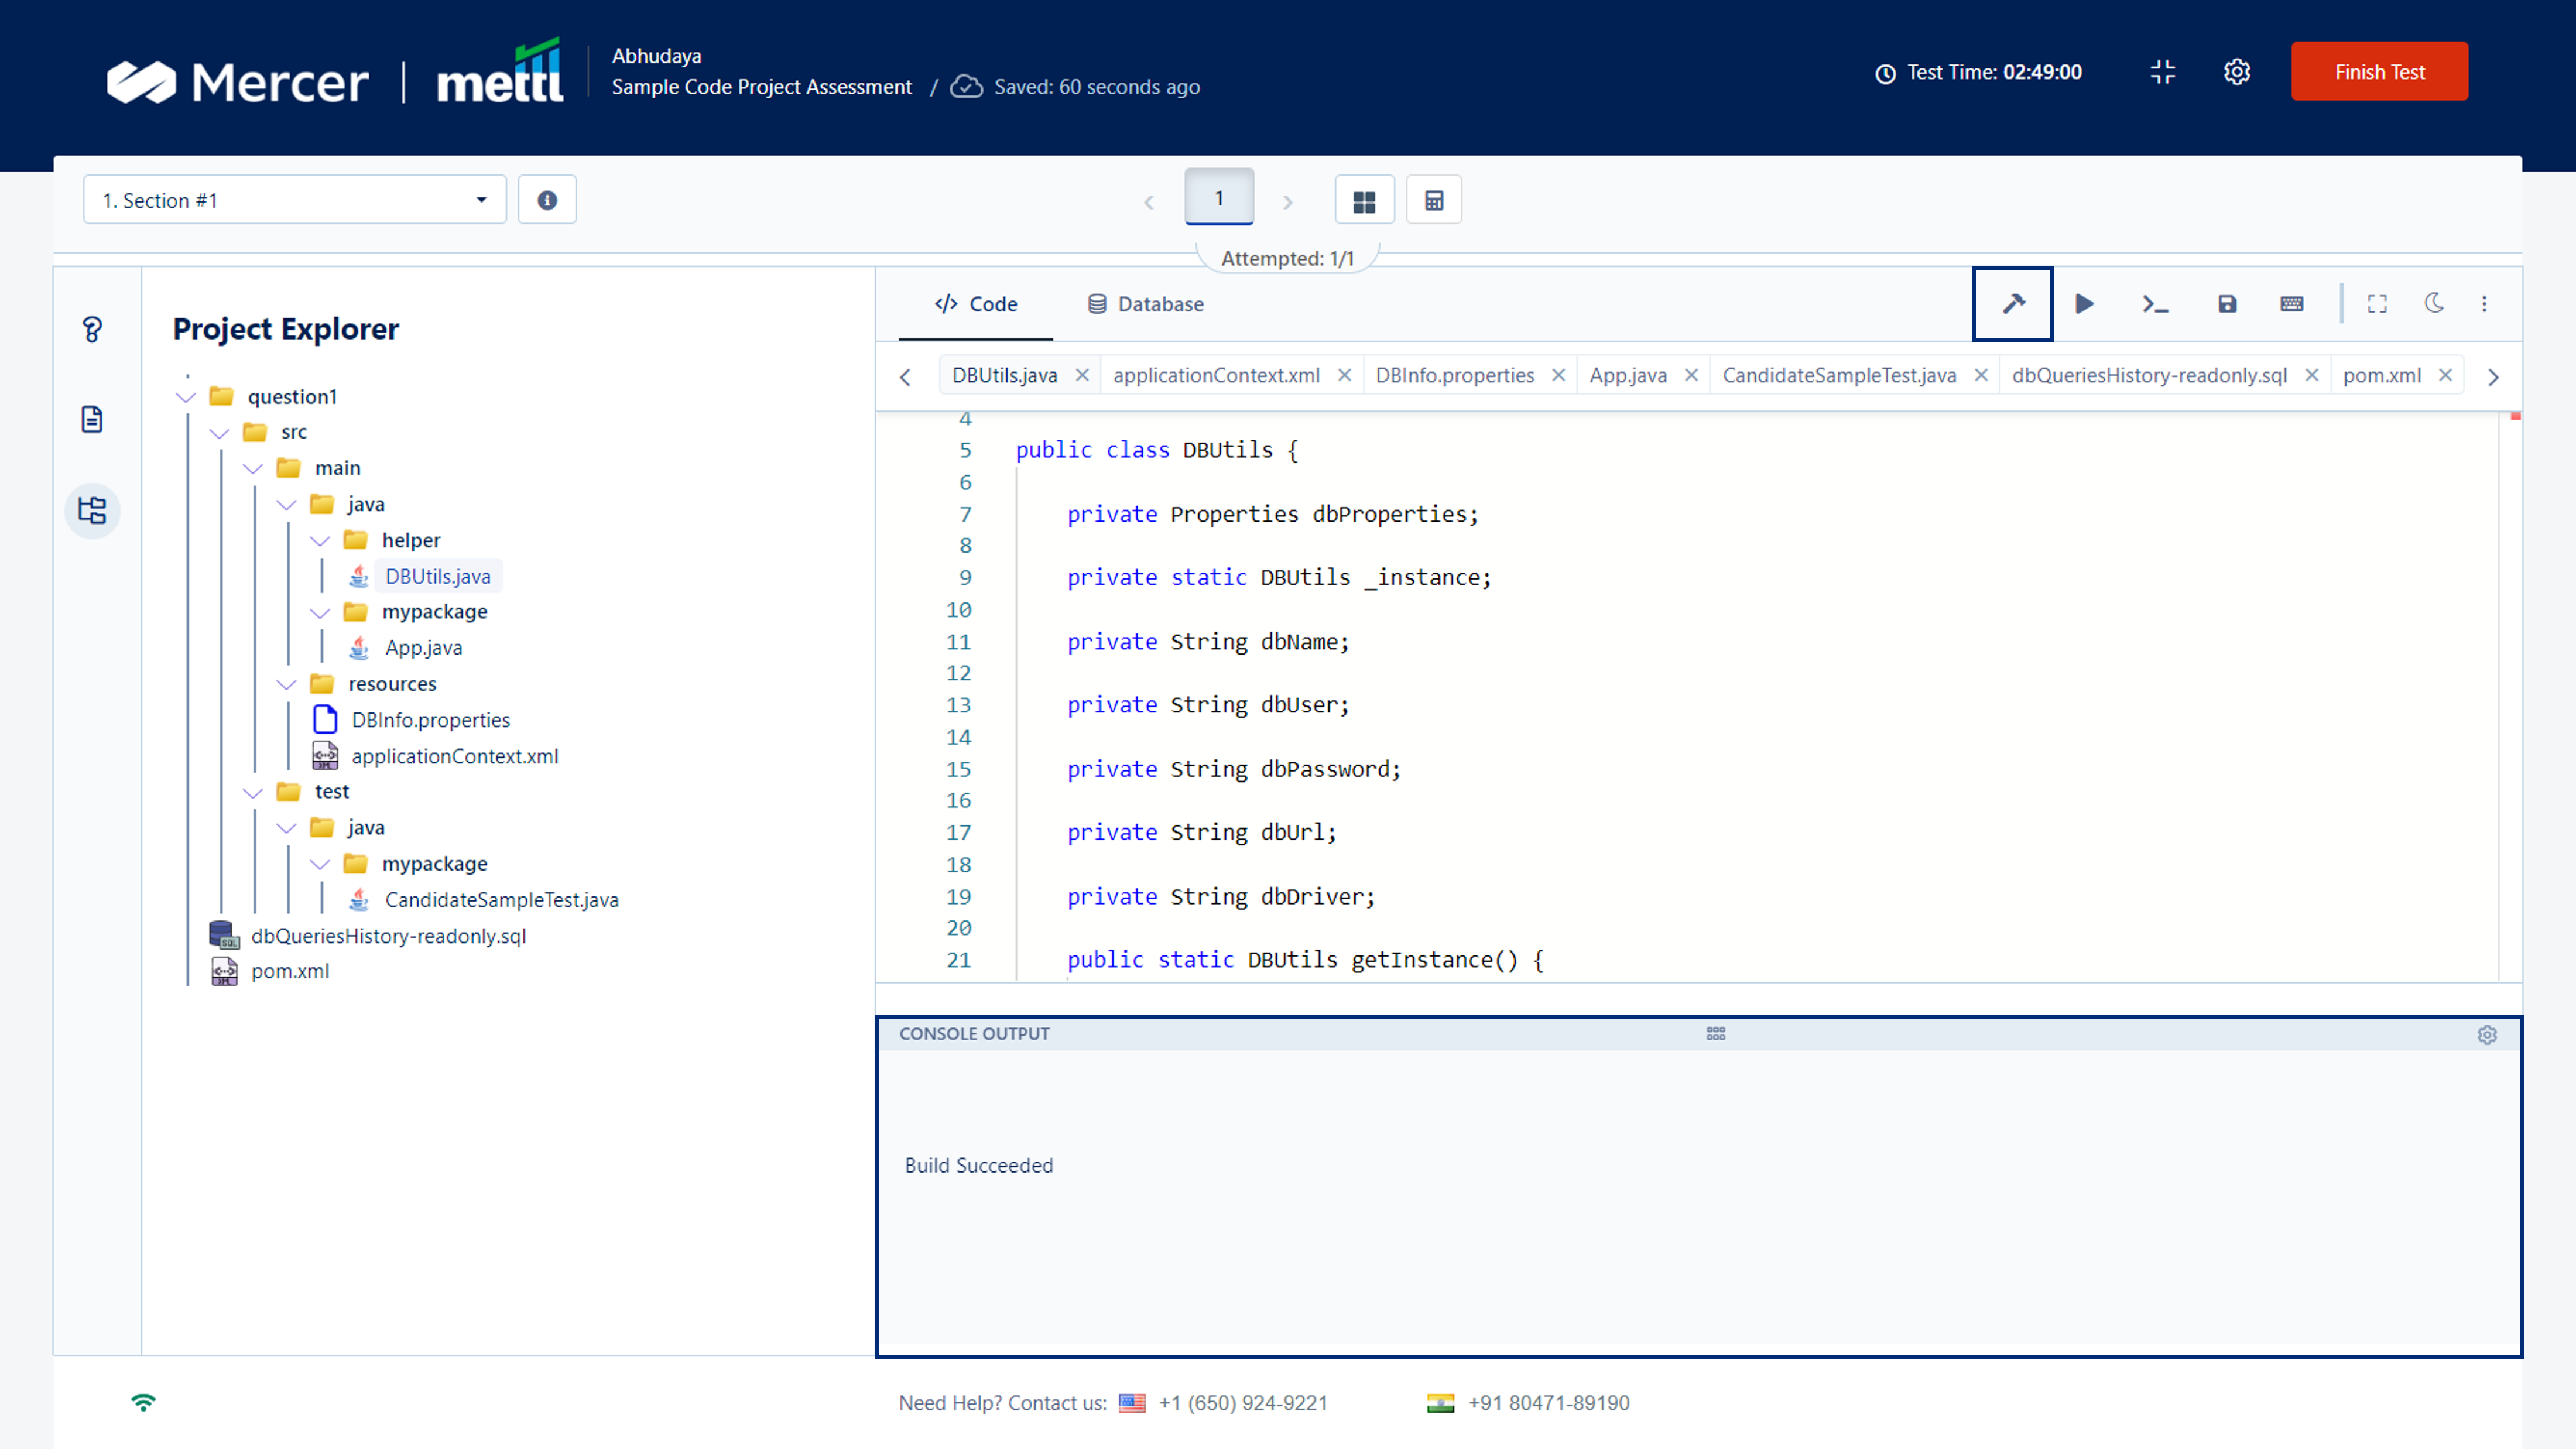Open applicationContext.xml in the project tree
2576x1449 pixels.
click(454, 756)
